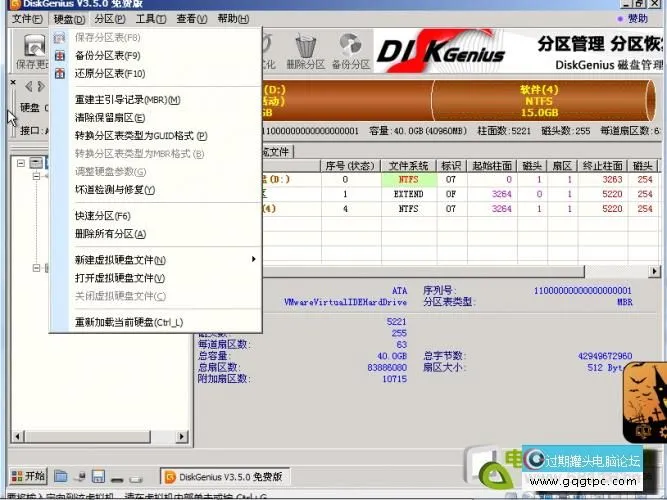Choose 清除保留扇区(E) menu entry
This screenshot has height=500, width=667.
click(x=155, y=117)
